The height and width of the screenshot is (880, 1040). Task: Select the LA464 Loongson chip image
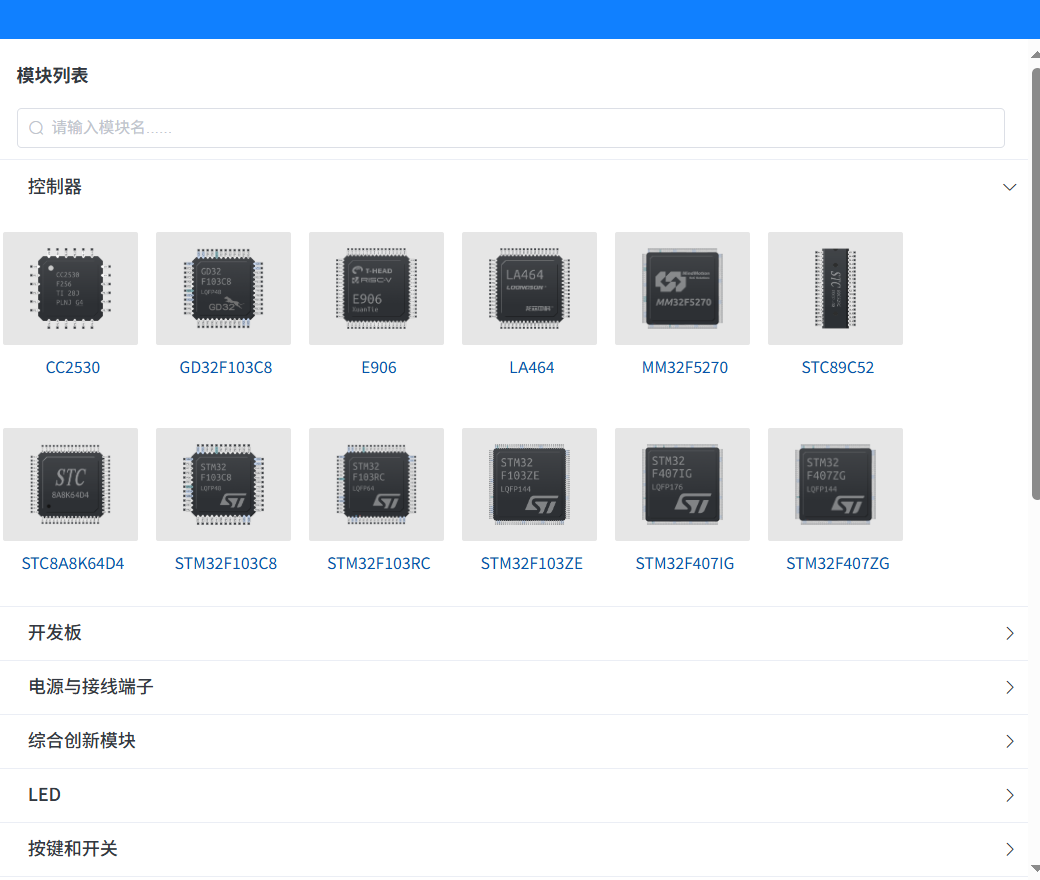[x=529, y=288]
